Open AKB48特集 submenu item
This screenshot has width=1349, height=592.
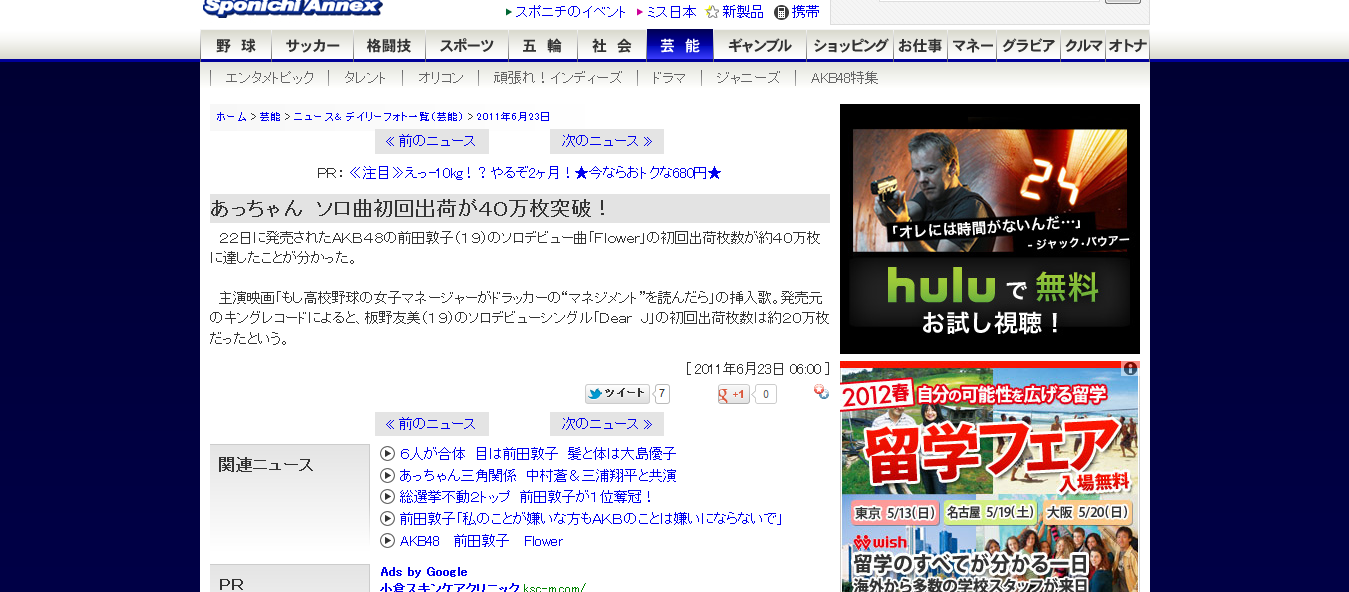(844, 77)
